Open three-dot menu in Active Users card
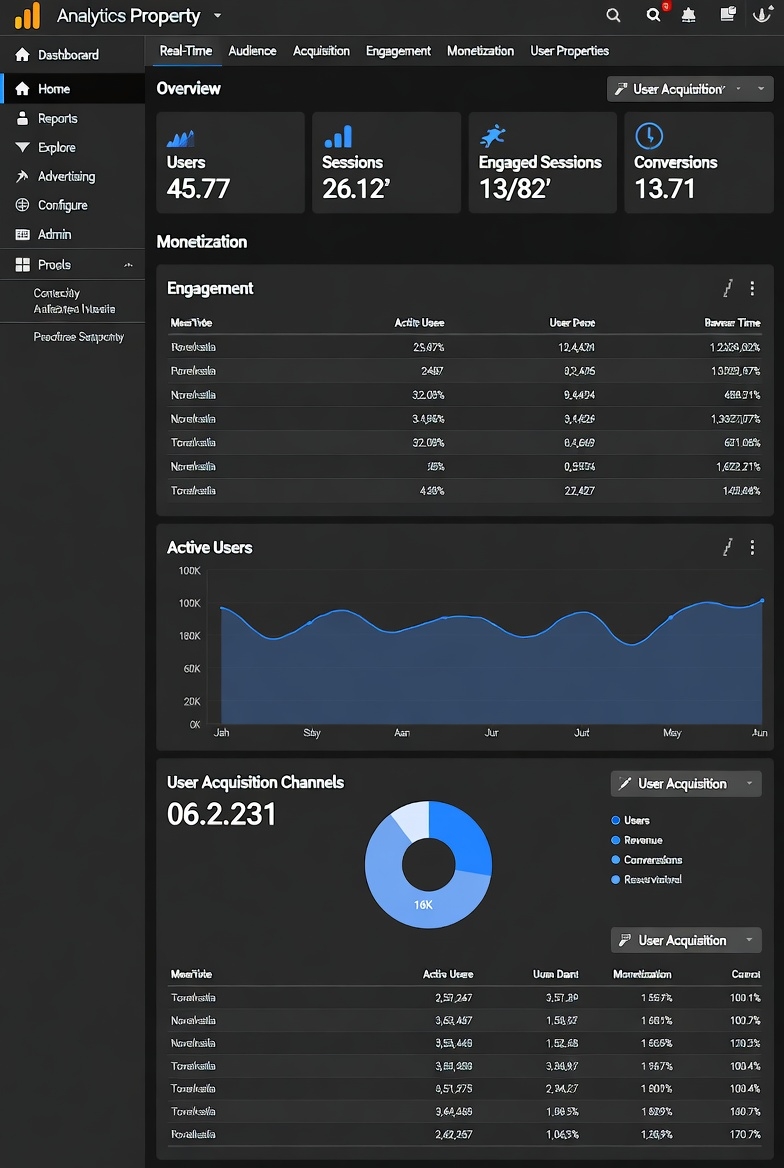 (752, 547)
